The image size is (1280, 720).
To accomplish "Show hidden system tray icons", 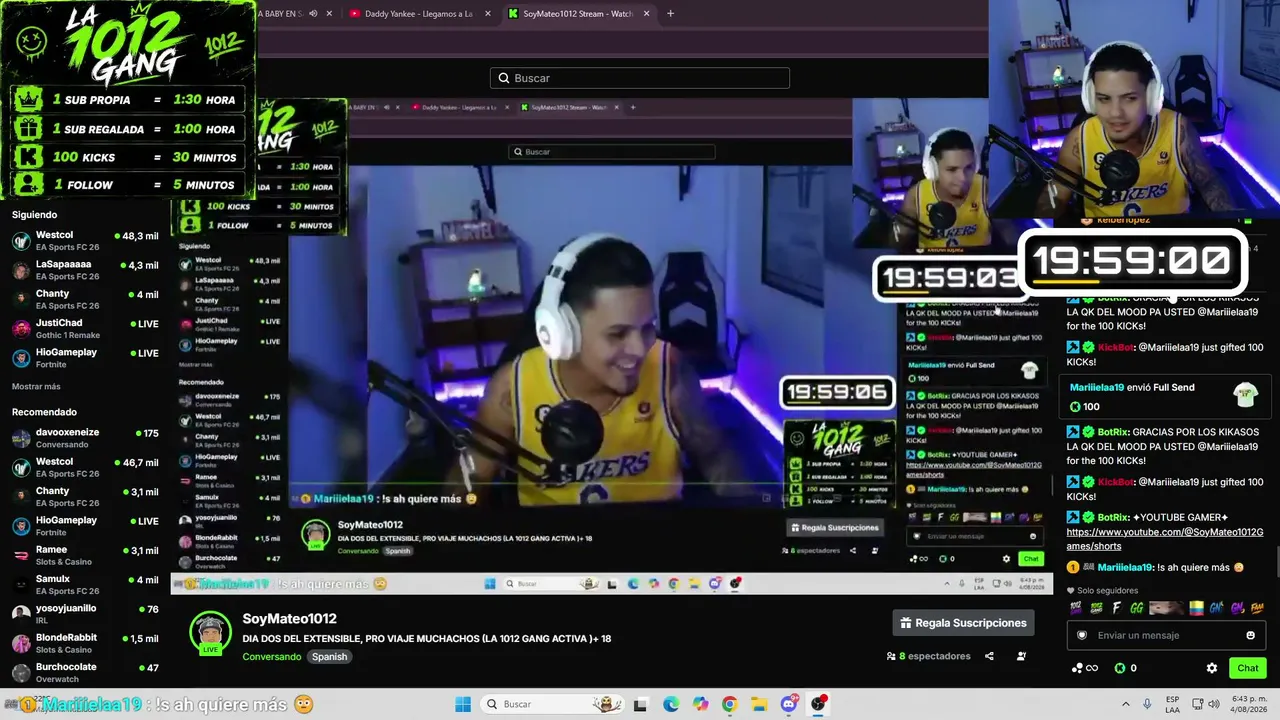I will point(1125,704).
